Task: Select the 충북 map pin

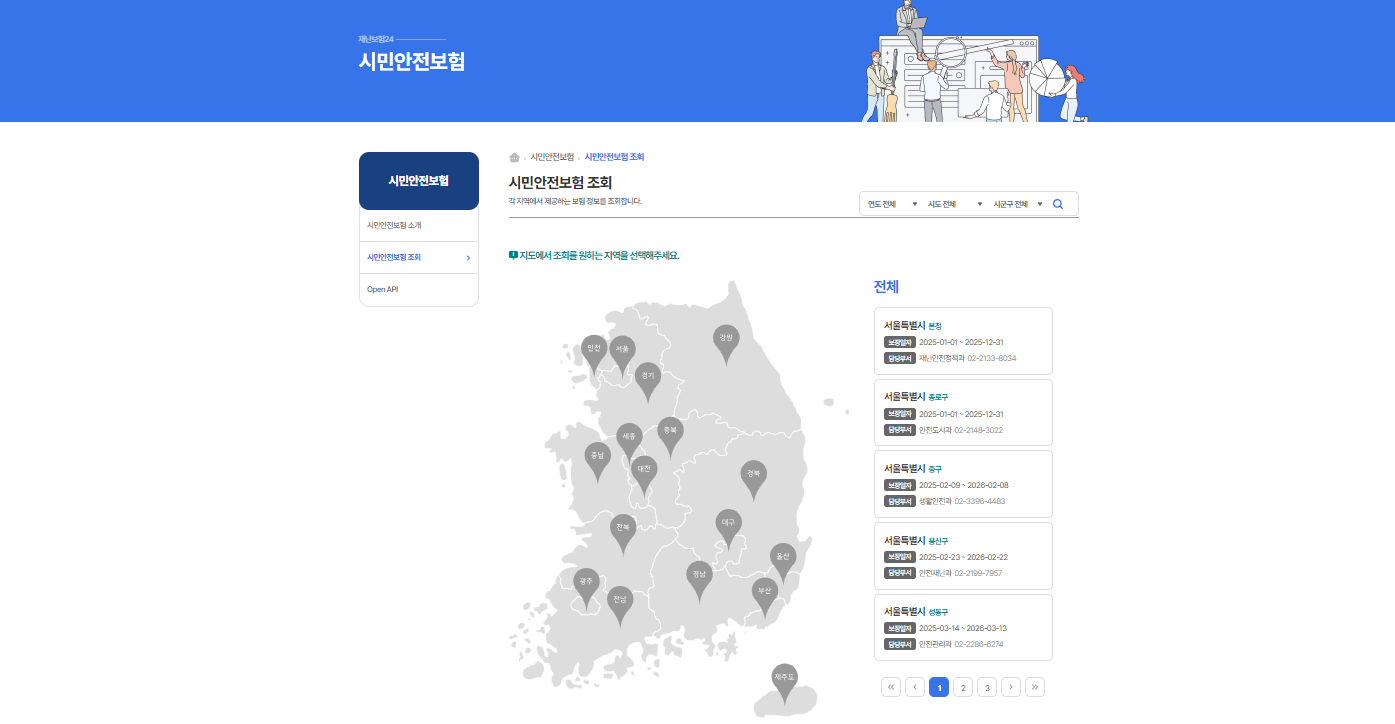Action: tap(670, 436)
